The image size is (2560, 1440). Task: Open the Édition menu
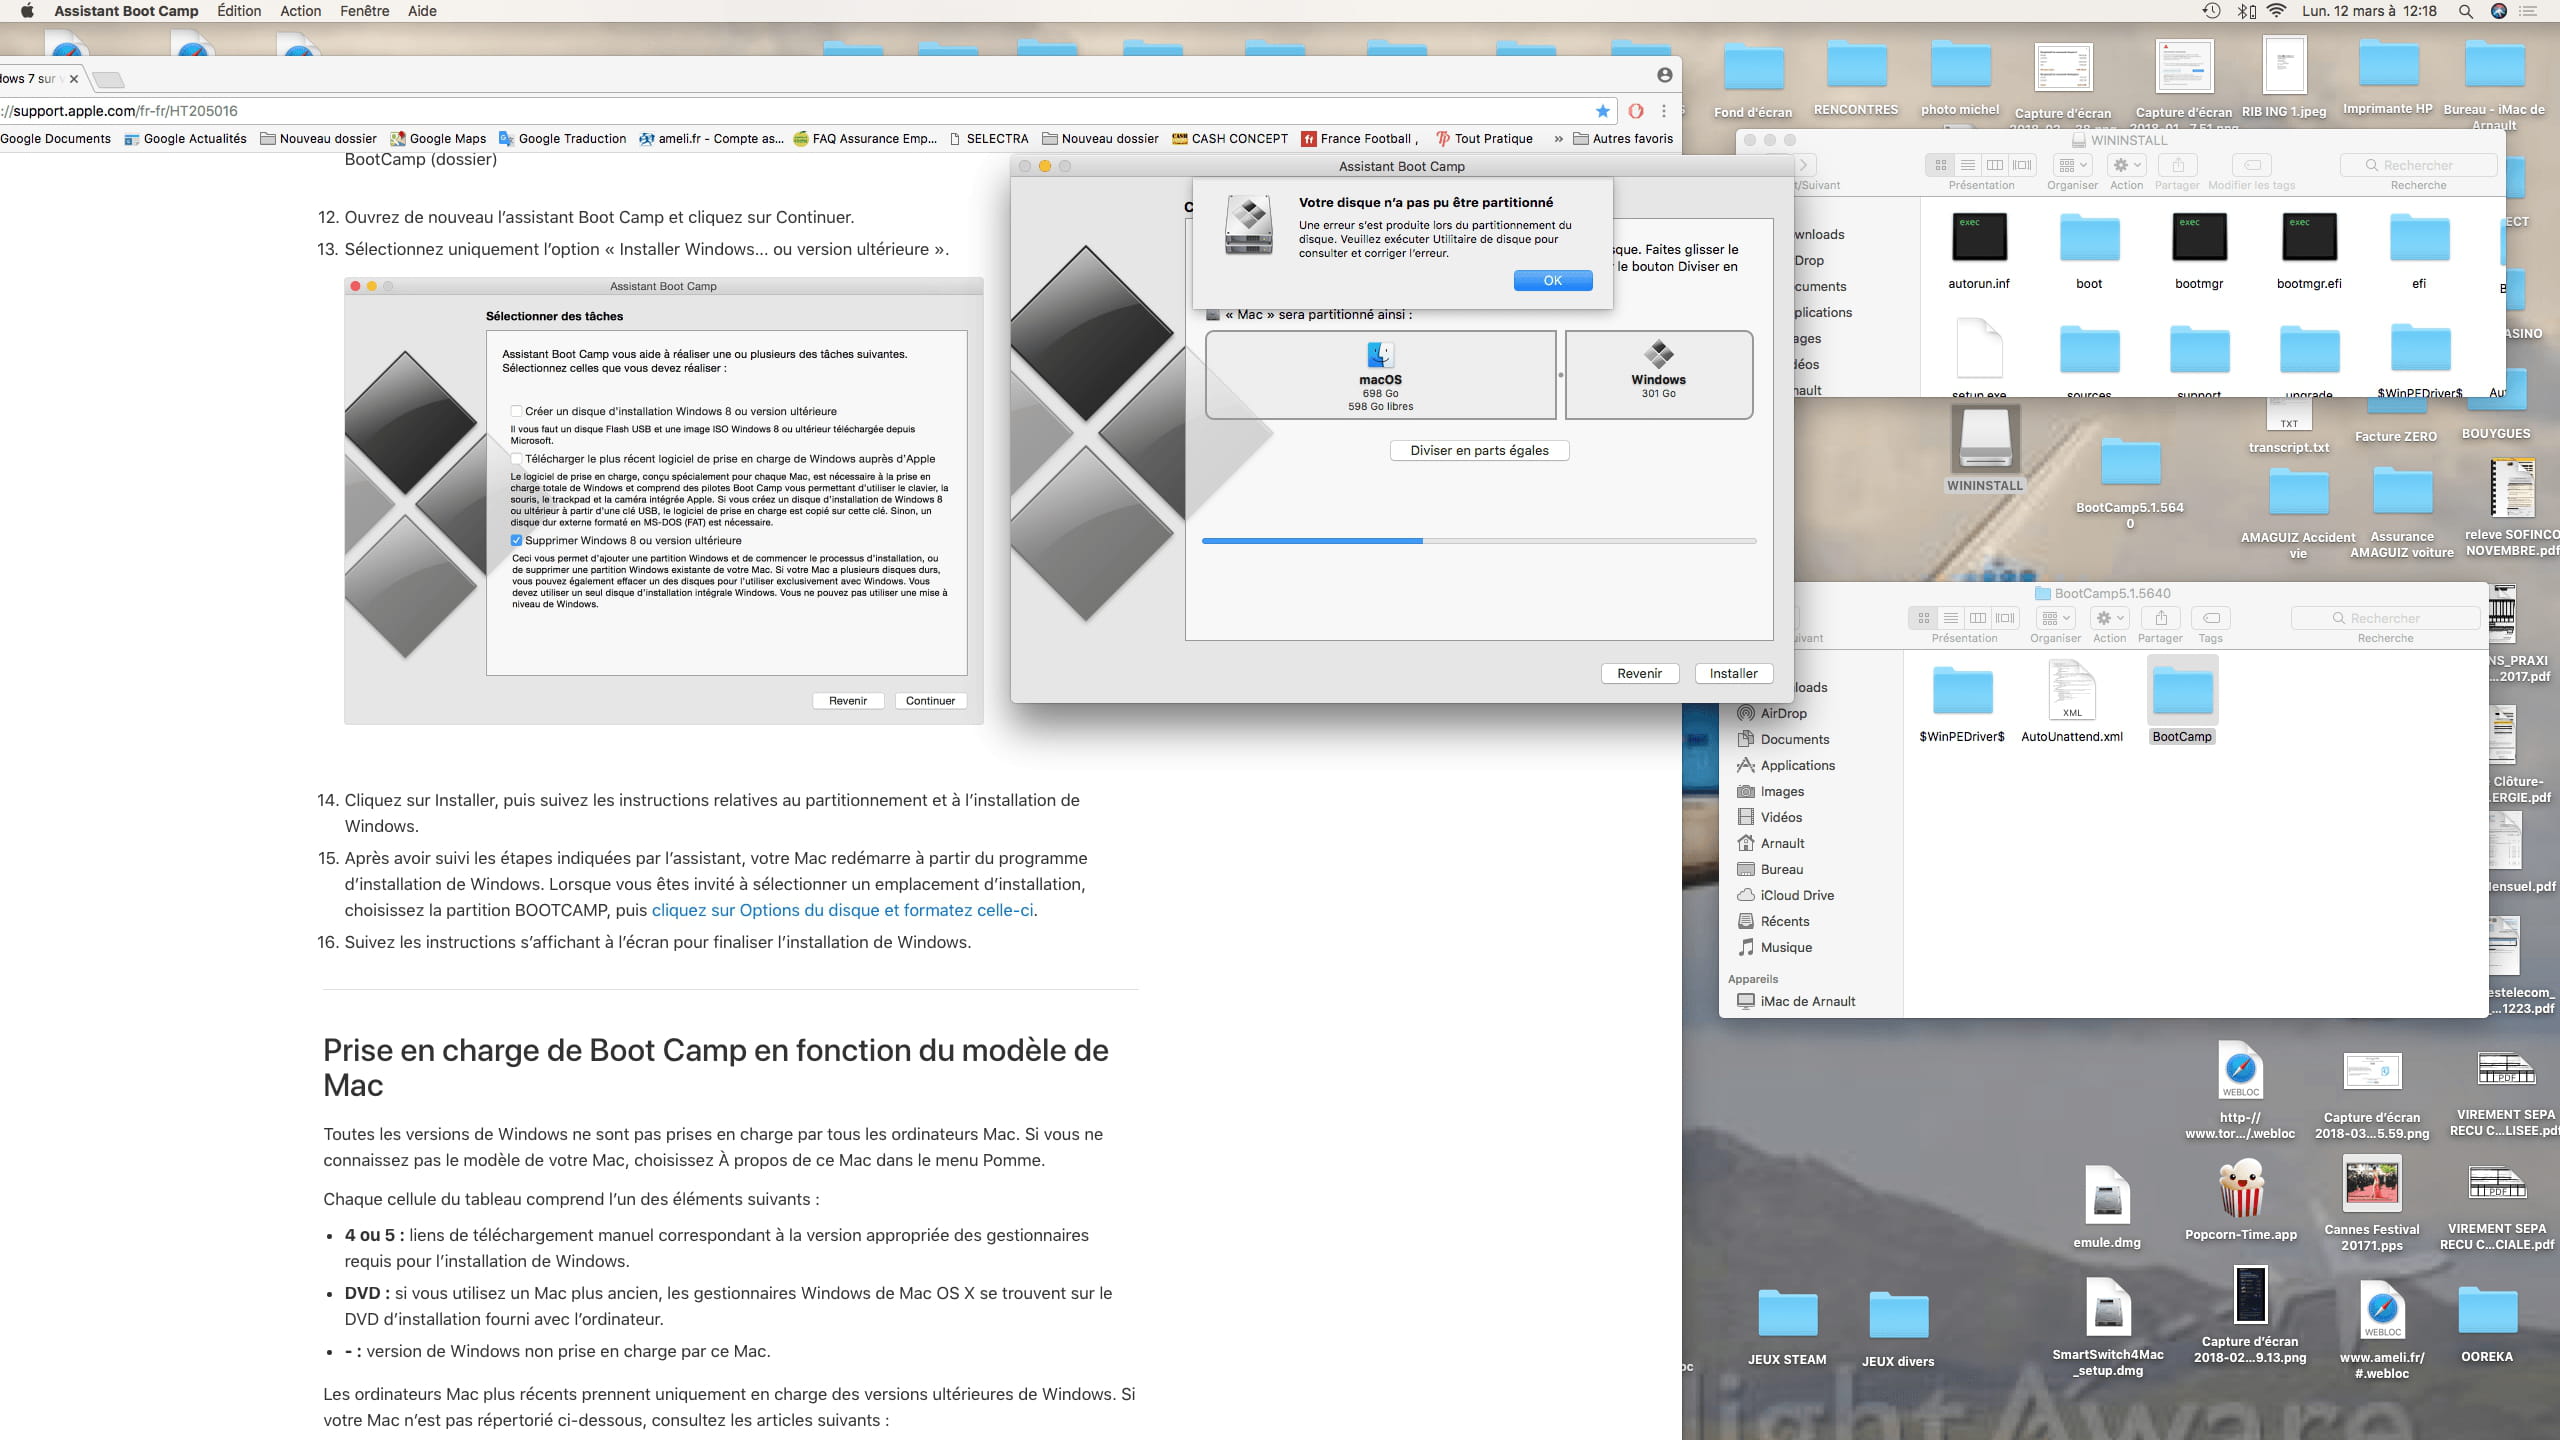point(239,11)
